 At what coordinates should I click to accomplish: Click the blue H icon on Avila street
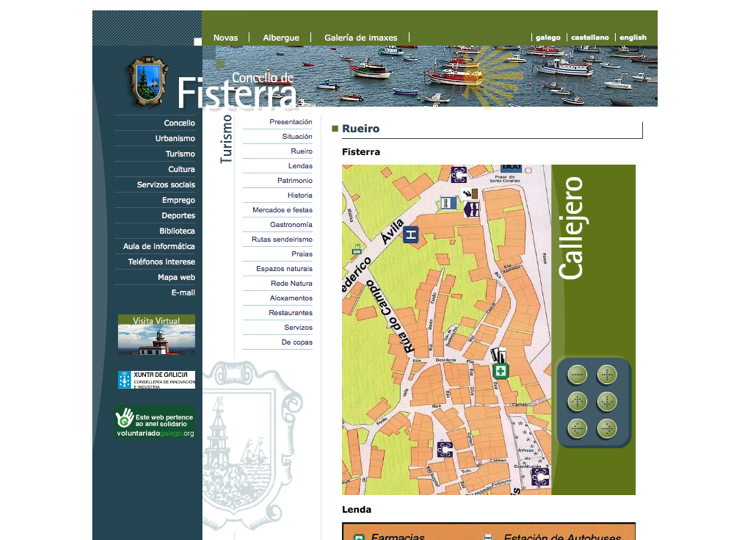[x=410, y=235]
